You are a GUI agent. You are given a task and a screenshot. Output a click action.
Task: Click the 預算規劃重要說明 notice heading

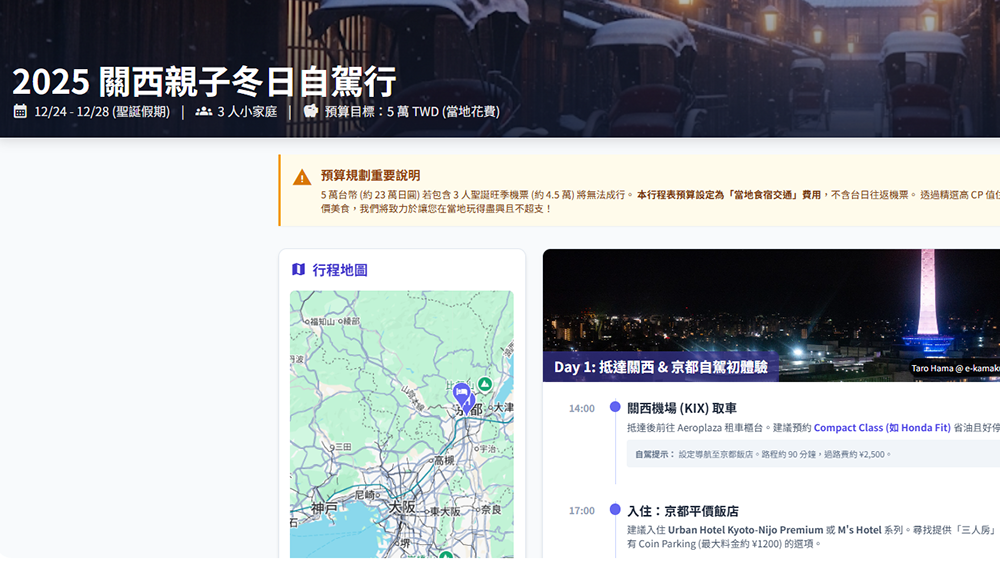tap(370, 175)
